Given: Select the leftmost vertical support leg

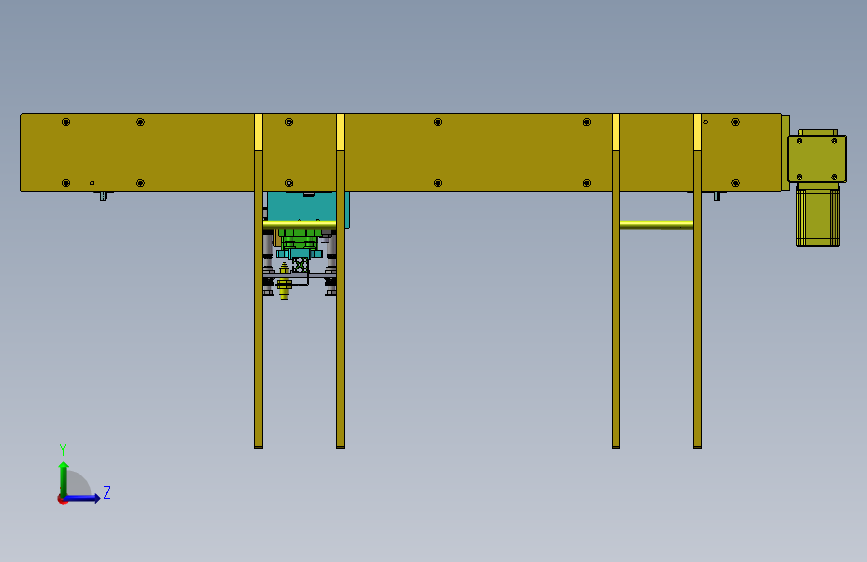Looking at the screenshot, I should [258, 281].
